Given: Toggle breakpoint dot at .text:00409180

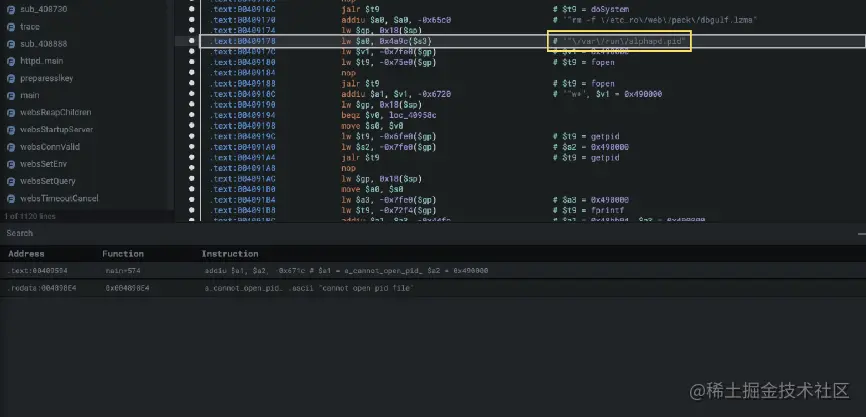Looking at the screenshot, I should (x=192, y=62).
